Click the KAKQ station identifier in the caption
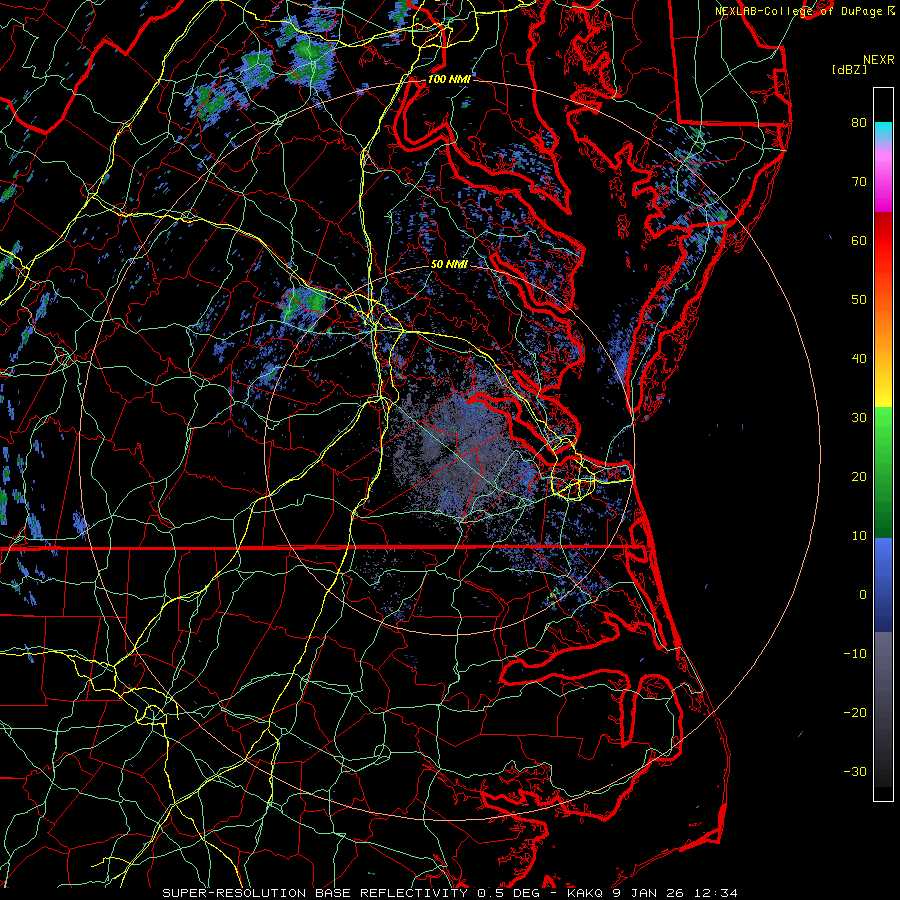Image resolution: width=900 pixels, height=900 pixels. [585, 893]
